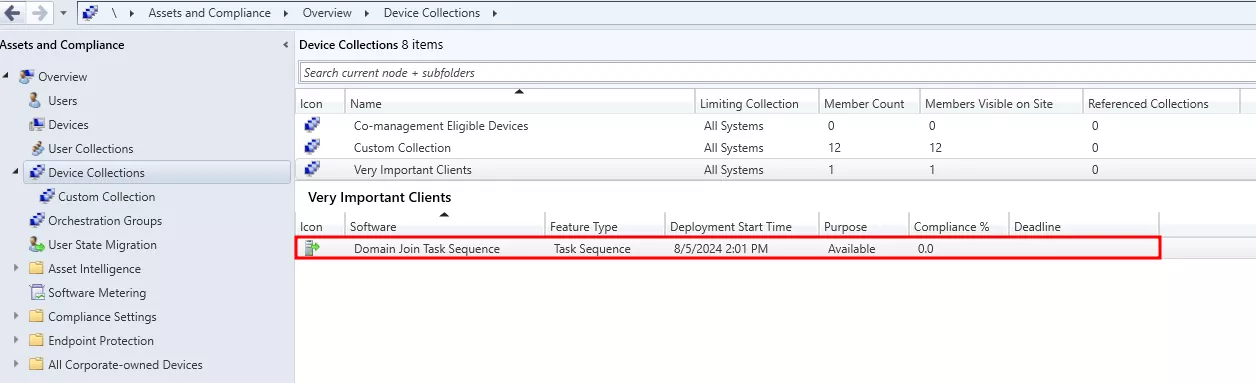Open dropdown arrow after Overview breadcrumb

click(x=367, y=13)
